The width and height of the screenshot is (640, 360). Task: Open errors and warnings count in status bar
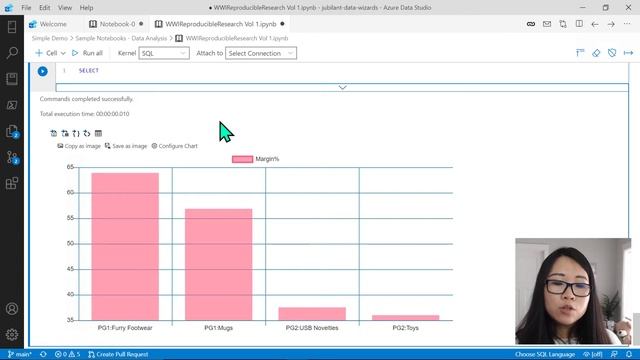(68, 354)
